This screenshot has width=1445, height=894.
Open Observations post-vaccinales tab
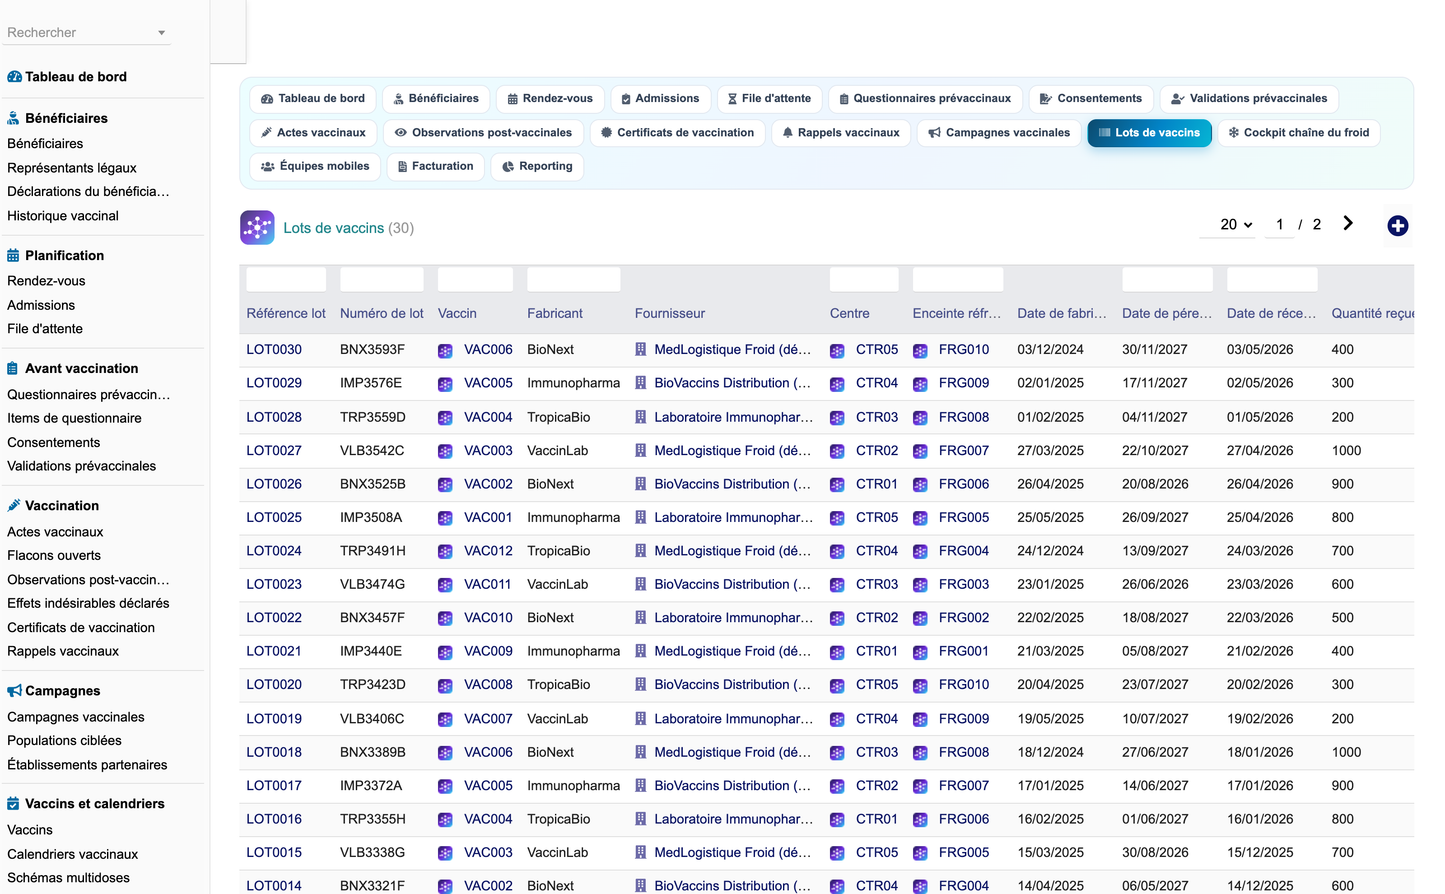[x=483, y=133]
